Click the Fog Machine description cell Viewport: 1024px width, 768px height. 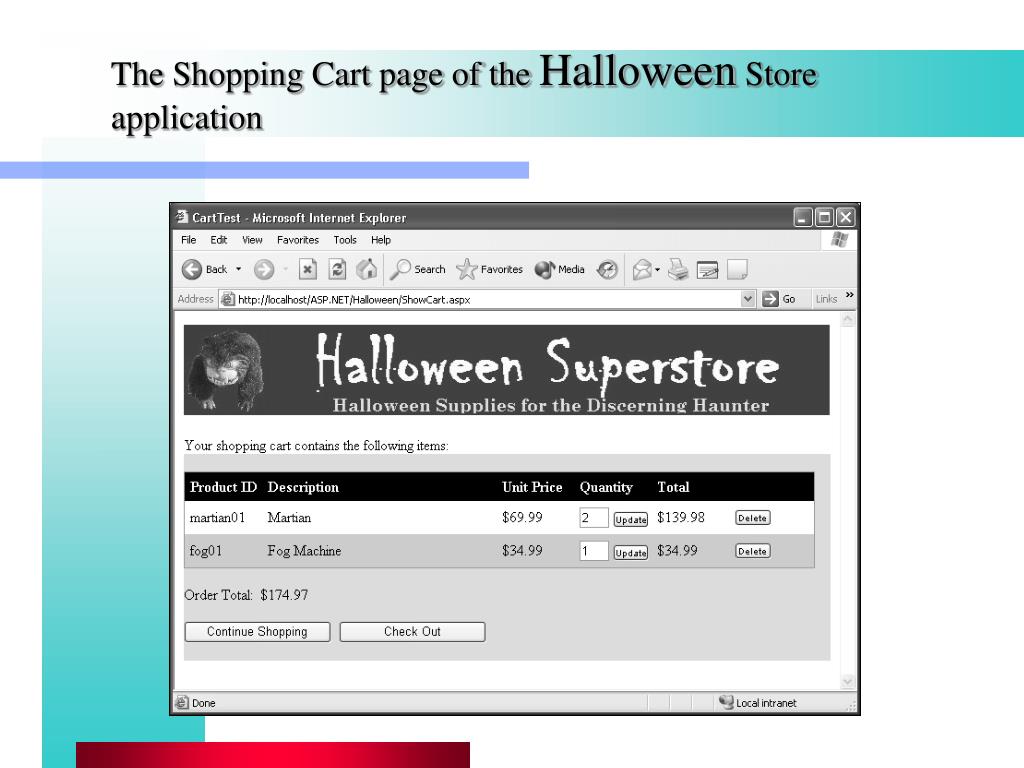point(304,551)
